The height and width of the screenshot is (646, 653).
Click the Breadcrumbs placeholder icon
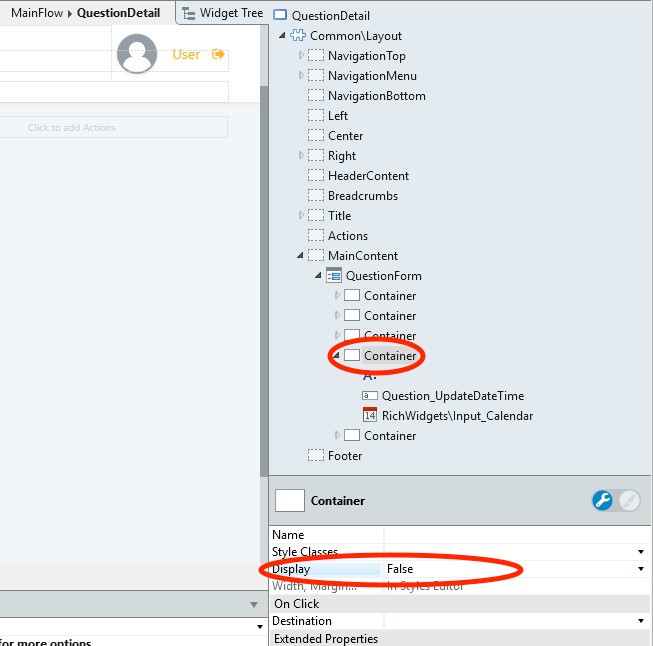(x=316, y=195)
